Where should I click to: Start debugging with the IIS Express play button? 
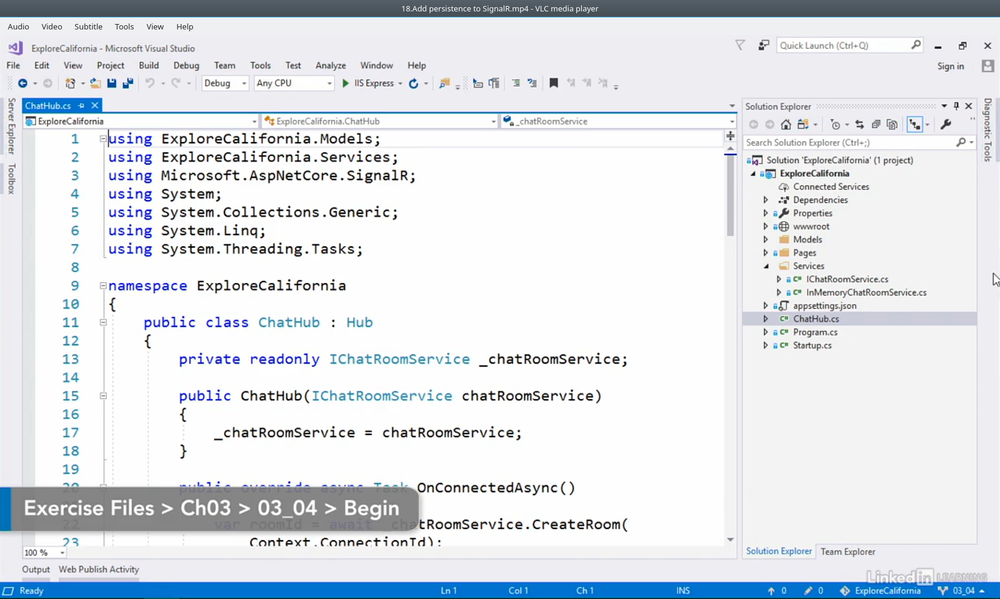[x=367, y=84]
